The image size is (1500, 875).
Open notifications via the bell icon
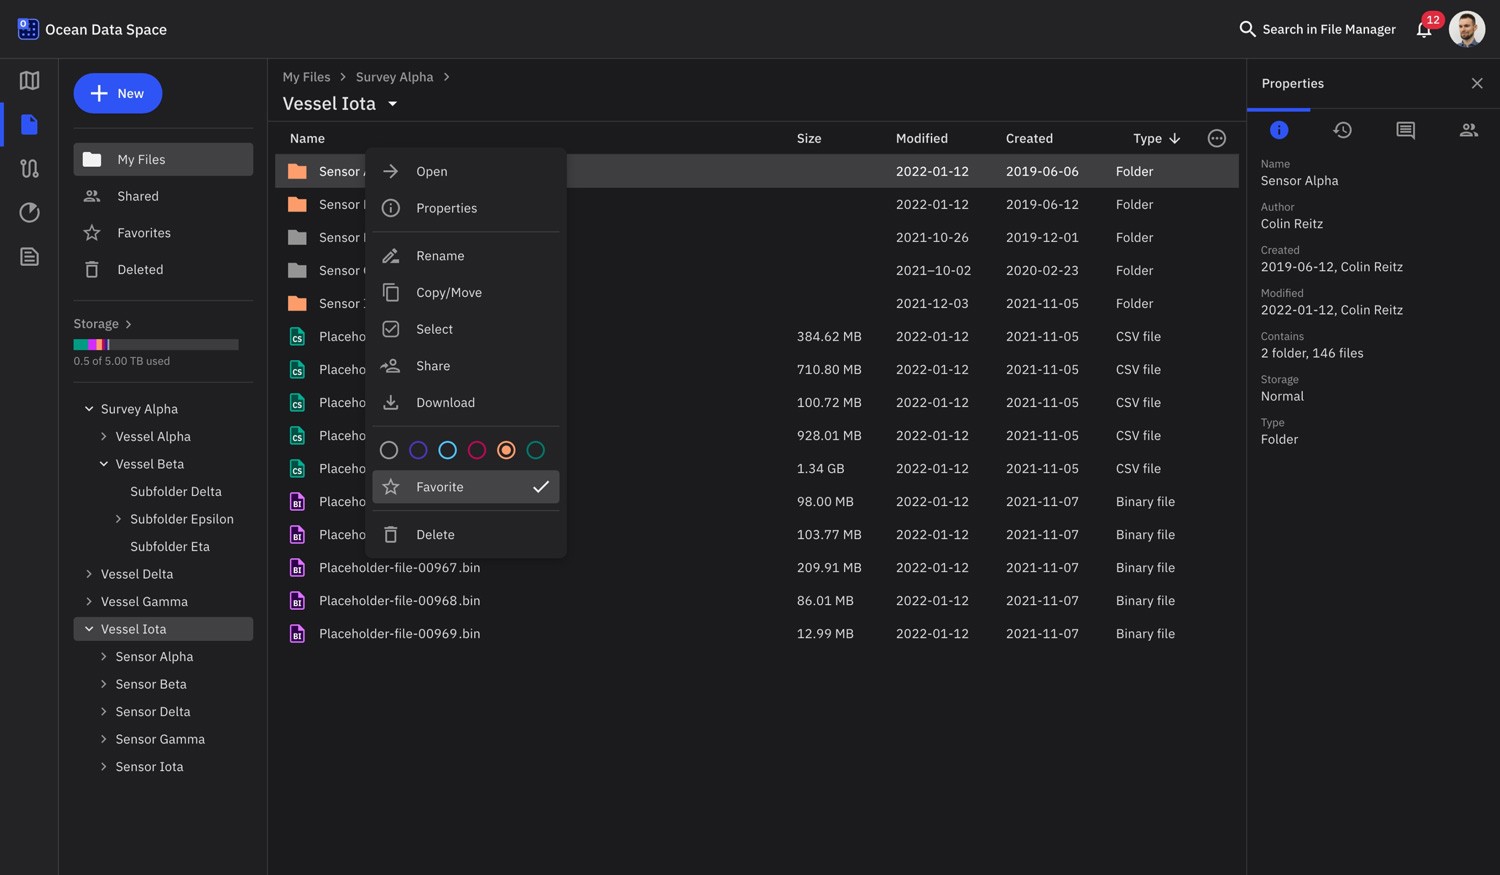tap(1424, 29)
